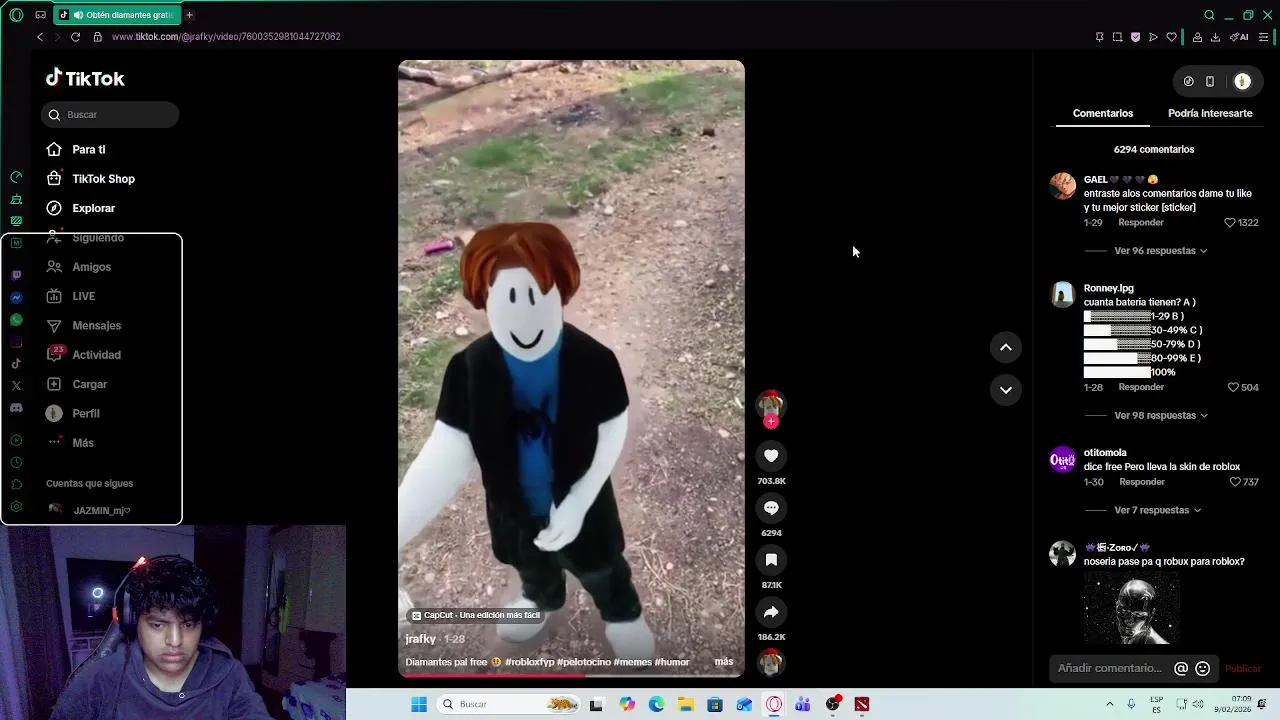Insert mention with @ icon
This screenshot has width=1280, height=720.
click(x=1181, y=669)
